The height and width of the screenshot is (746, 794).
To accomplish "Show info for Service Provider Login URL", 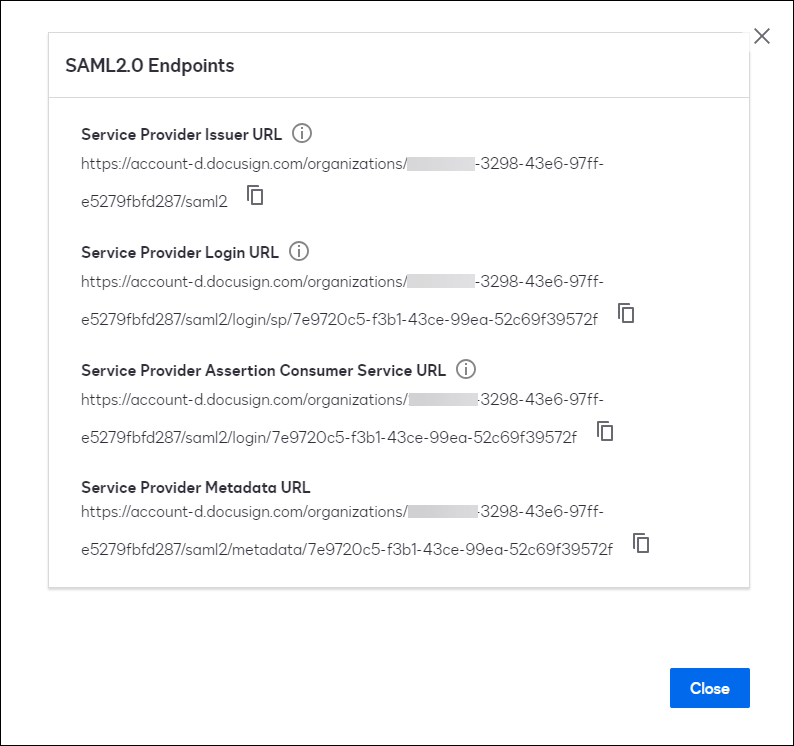I will click(x=299, y=252).
